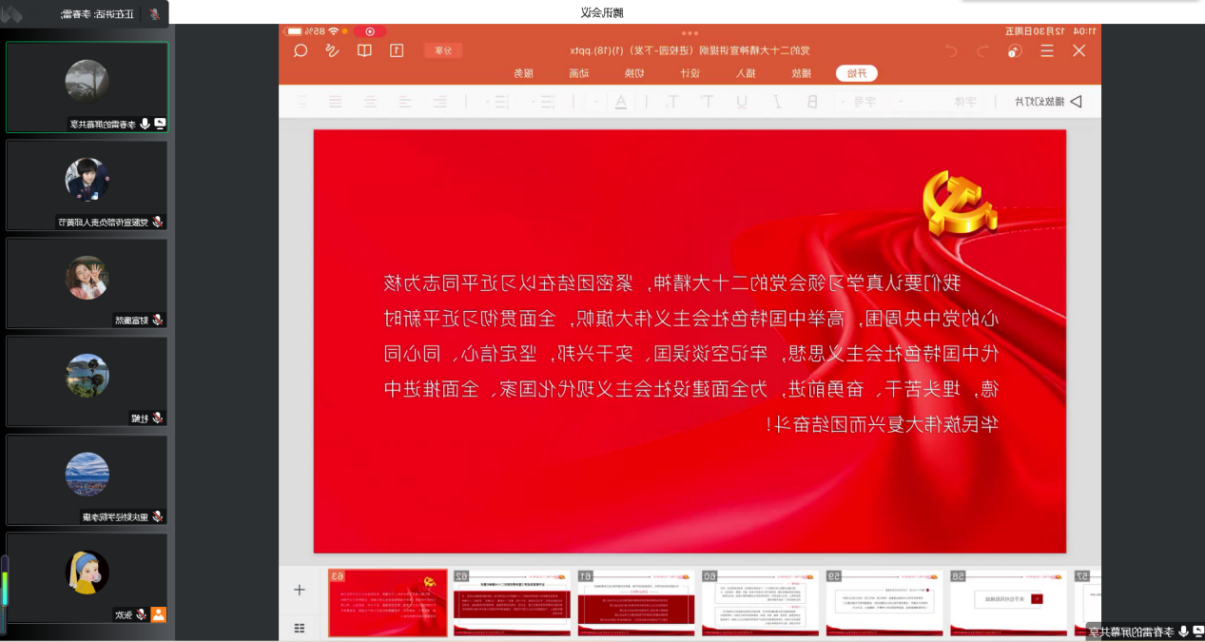Open the search magnifier in the WPS title bar
Image resolution: width=1205 pixels, height=642 pixels.
click(300, 50)
